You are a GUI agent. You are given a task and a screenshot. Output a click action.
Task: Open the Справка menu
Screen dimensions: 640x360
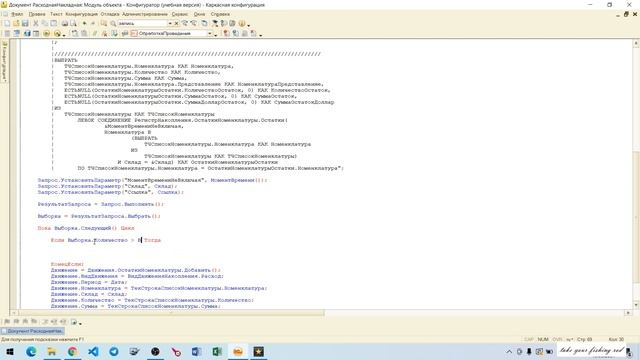220,14
